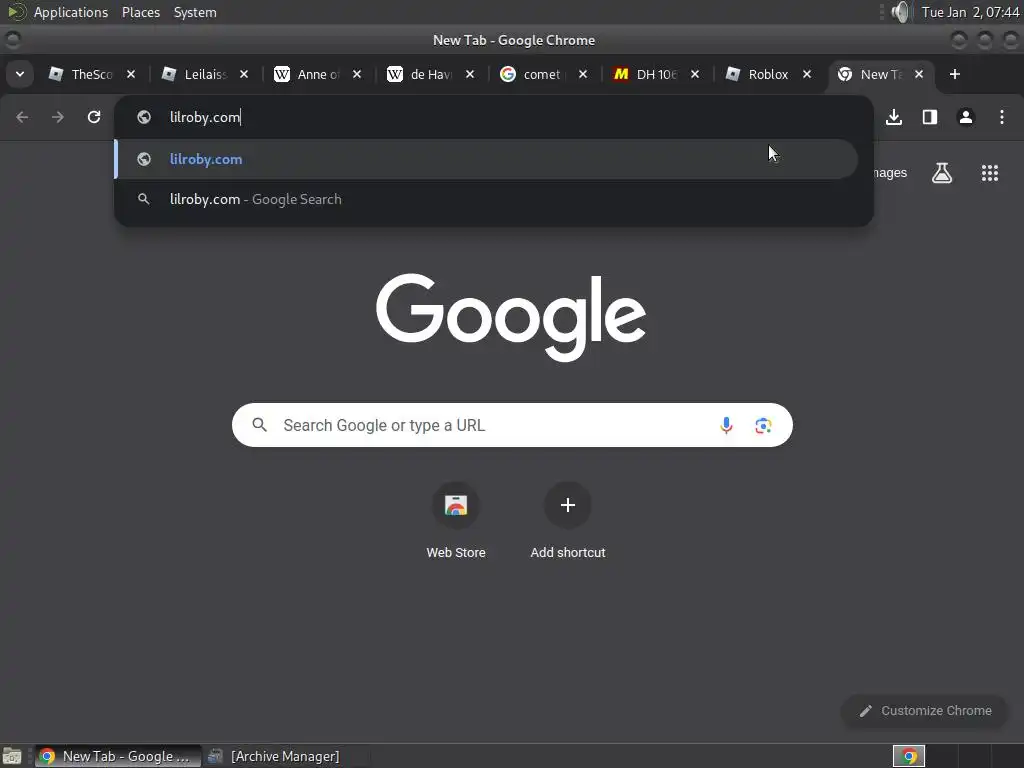Open the Applications menu
This screenshot has width=1024, height=768.
click(71, 12)
